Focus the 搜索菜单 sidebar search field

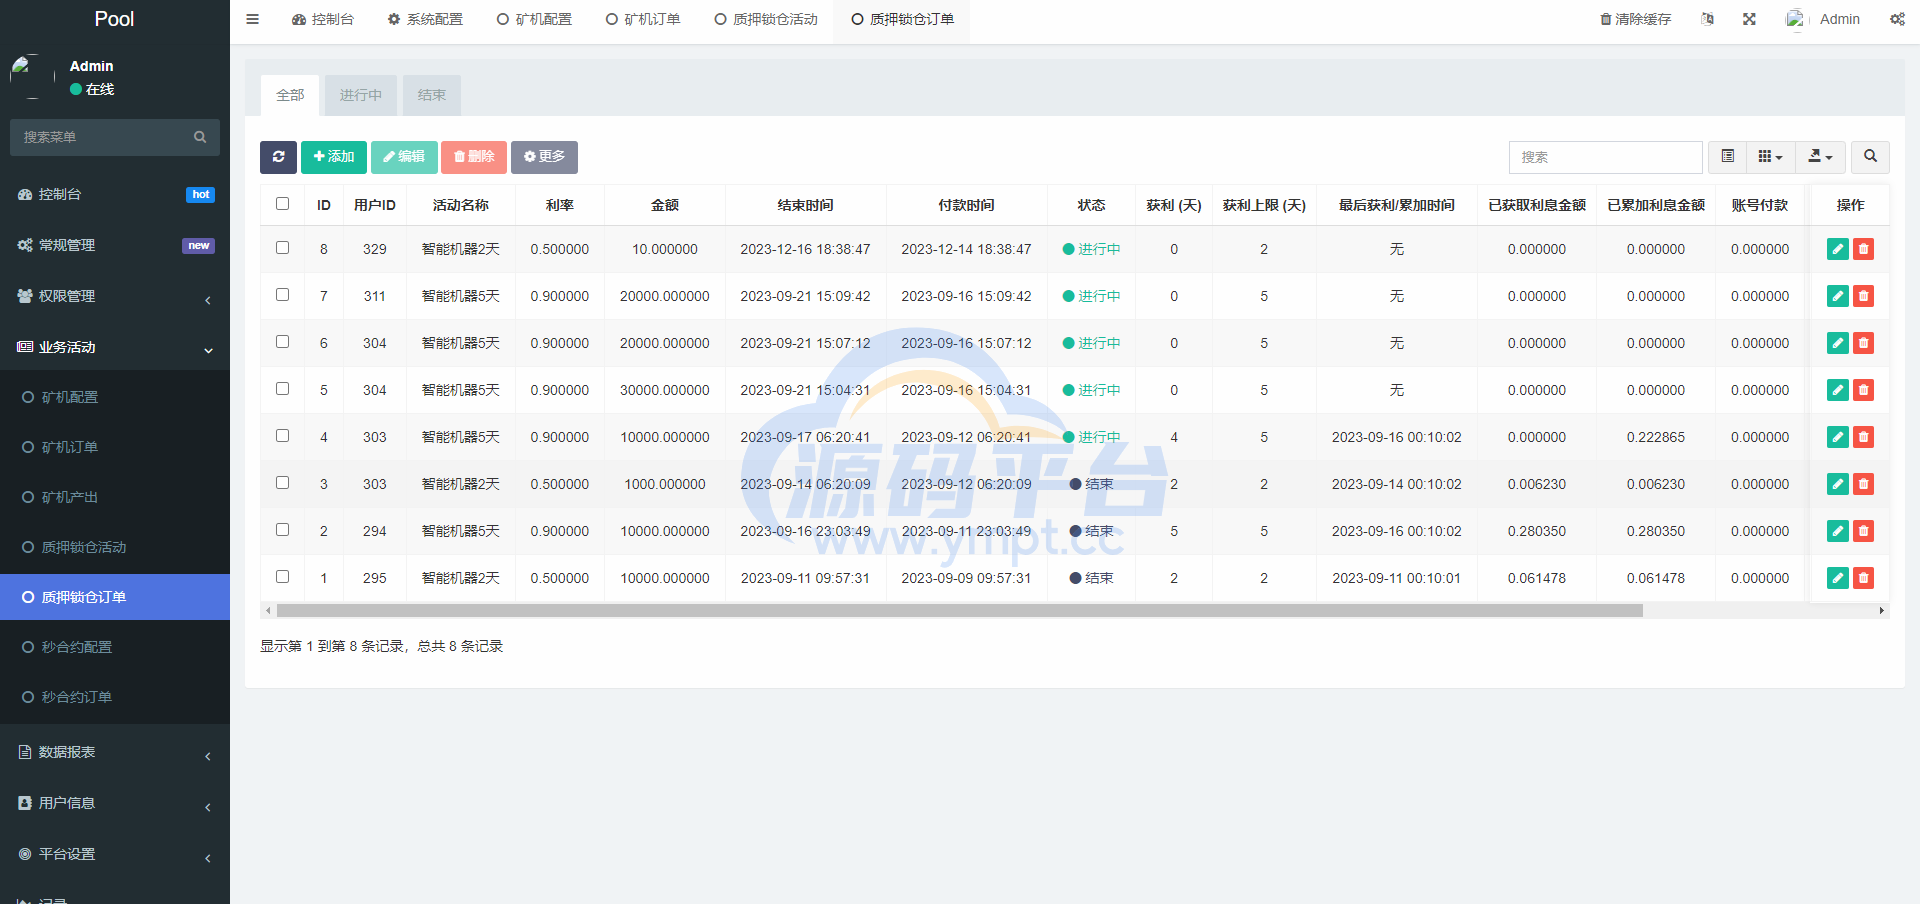(105, 137)
